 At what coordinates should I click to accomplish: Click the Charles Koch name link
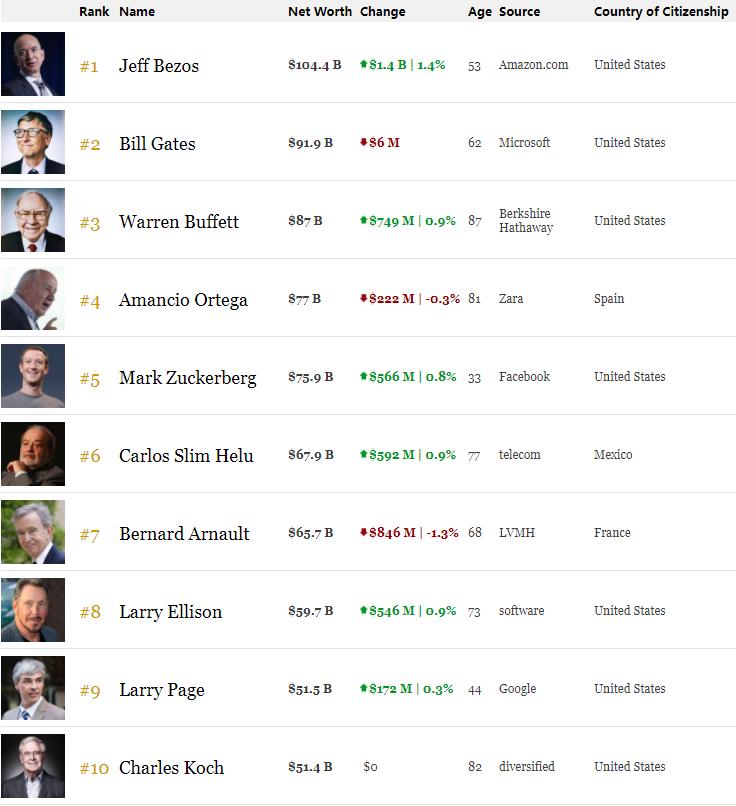pos(171,768)
